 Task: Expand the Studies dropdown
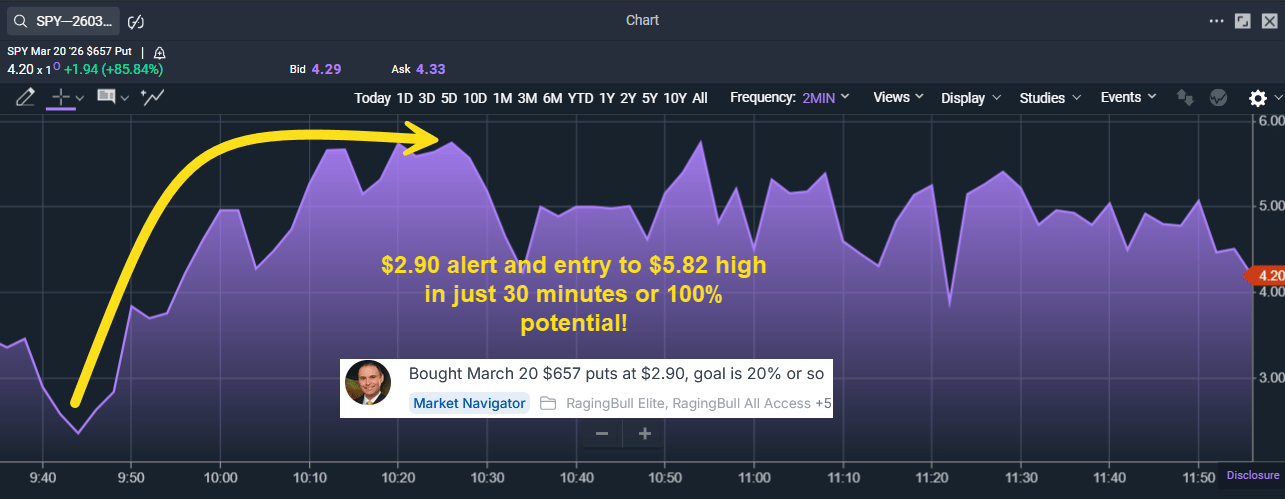pyautogui.click(x=1050, y=97)
